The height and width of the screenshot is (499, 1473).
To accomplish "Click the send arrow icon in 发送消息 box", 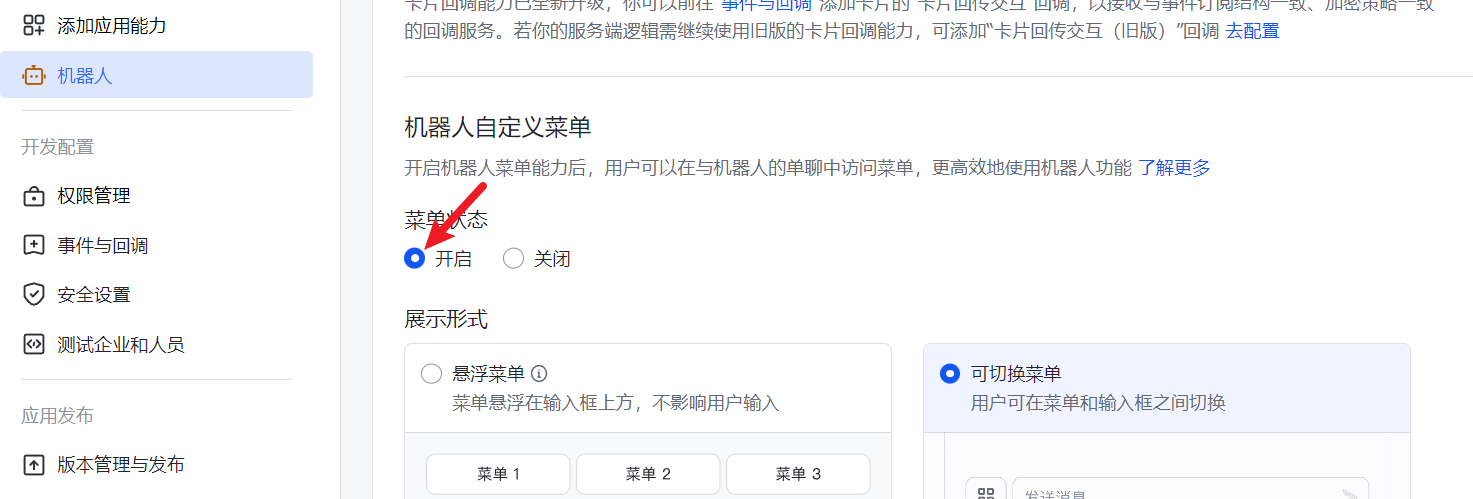I will pos(1350,494).
